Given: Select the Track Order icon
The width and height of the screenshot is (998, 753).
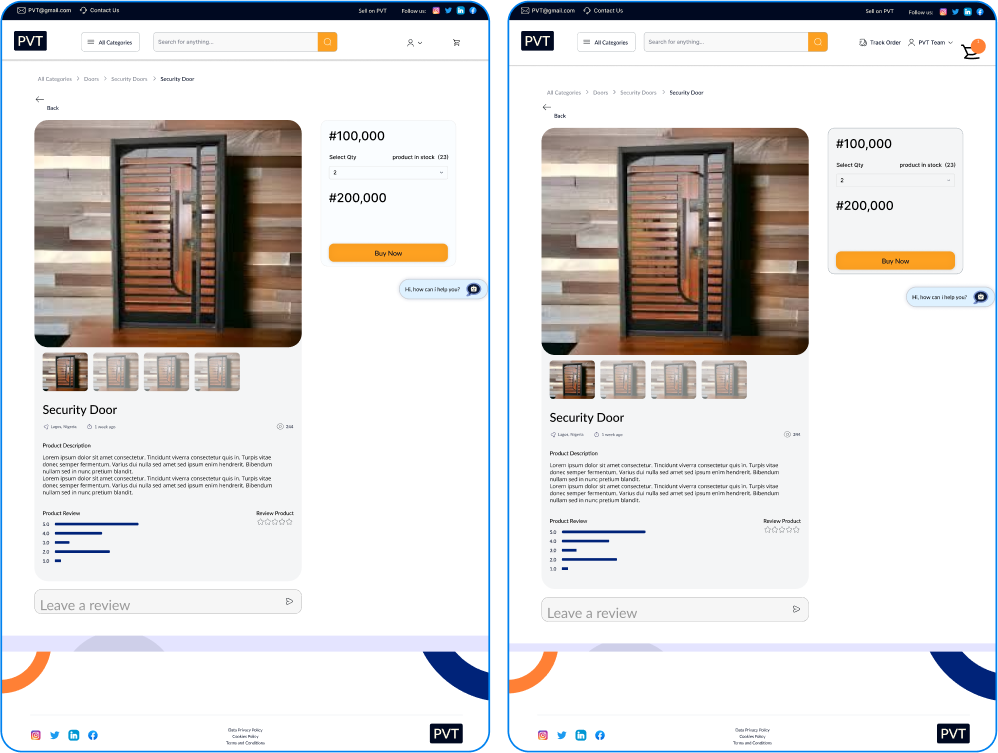Looking at the screenshot, I should tap(862, 42).
